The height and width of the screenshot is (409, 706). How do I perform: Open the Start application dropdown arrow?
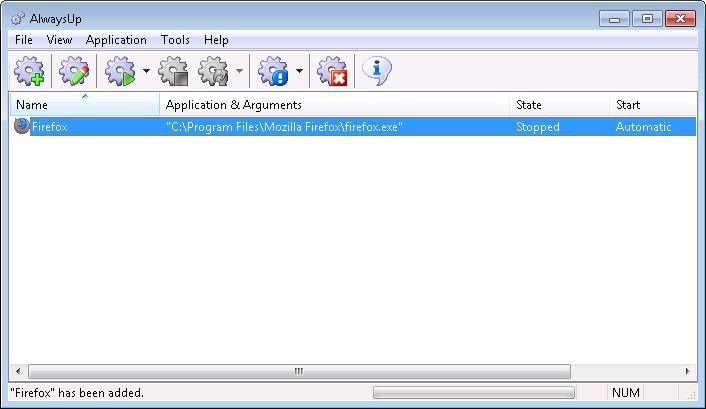click(x=146, y=71)
